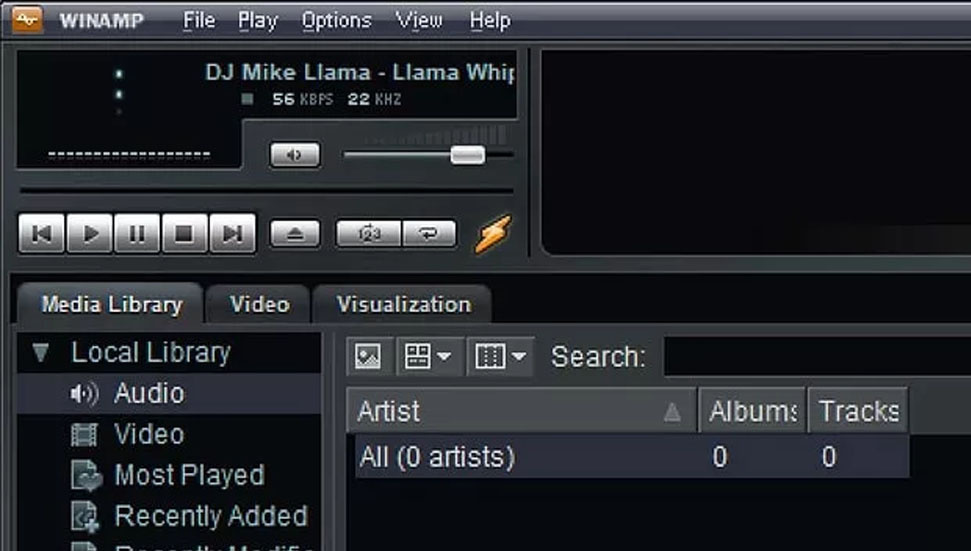Collapse the Local Library tree
The width and height of the screenshot is (971, 551).
point(41,352)
